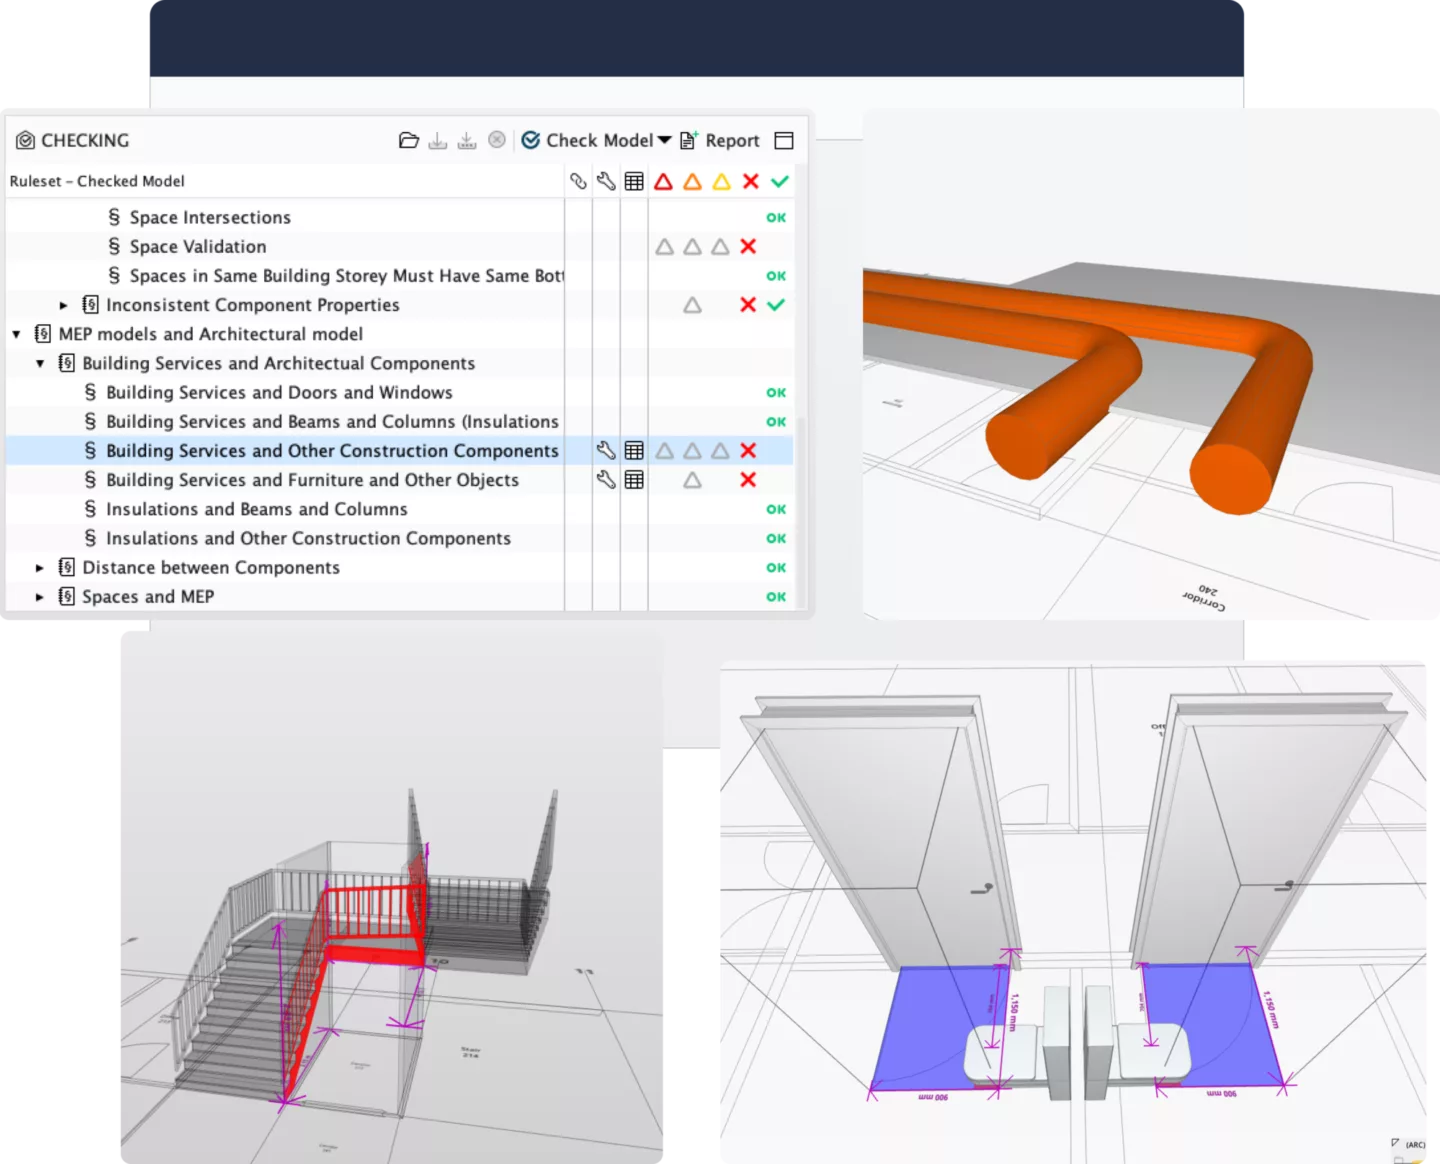Viewport: 1440px width, 1164px height.
Task: Click ruleset icon beside MEP models row
Action: coord(42,333)
